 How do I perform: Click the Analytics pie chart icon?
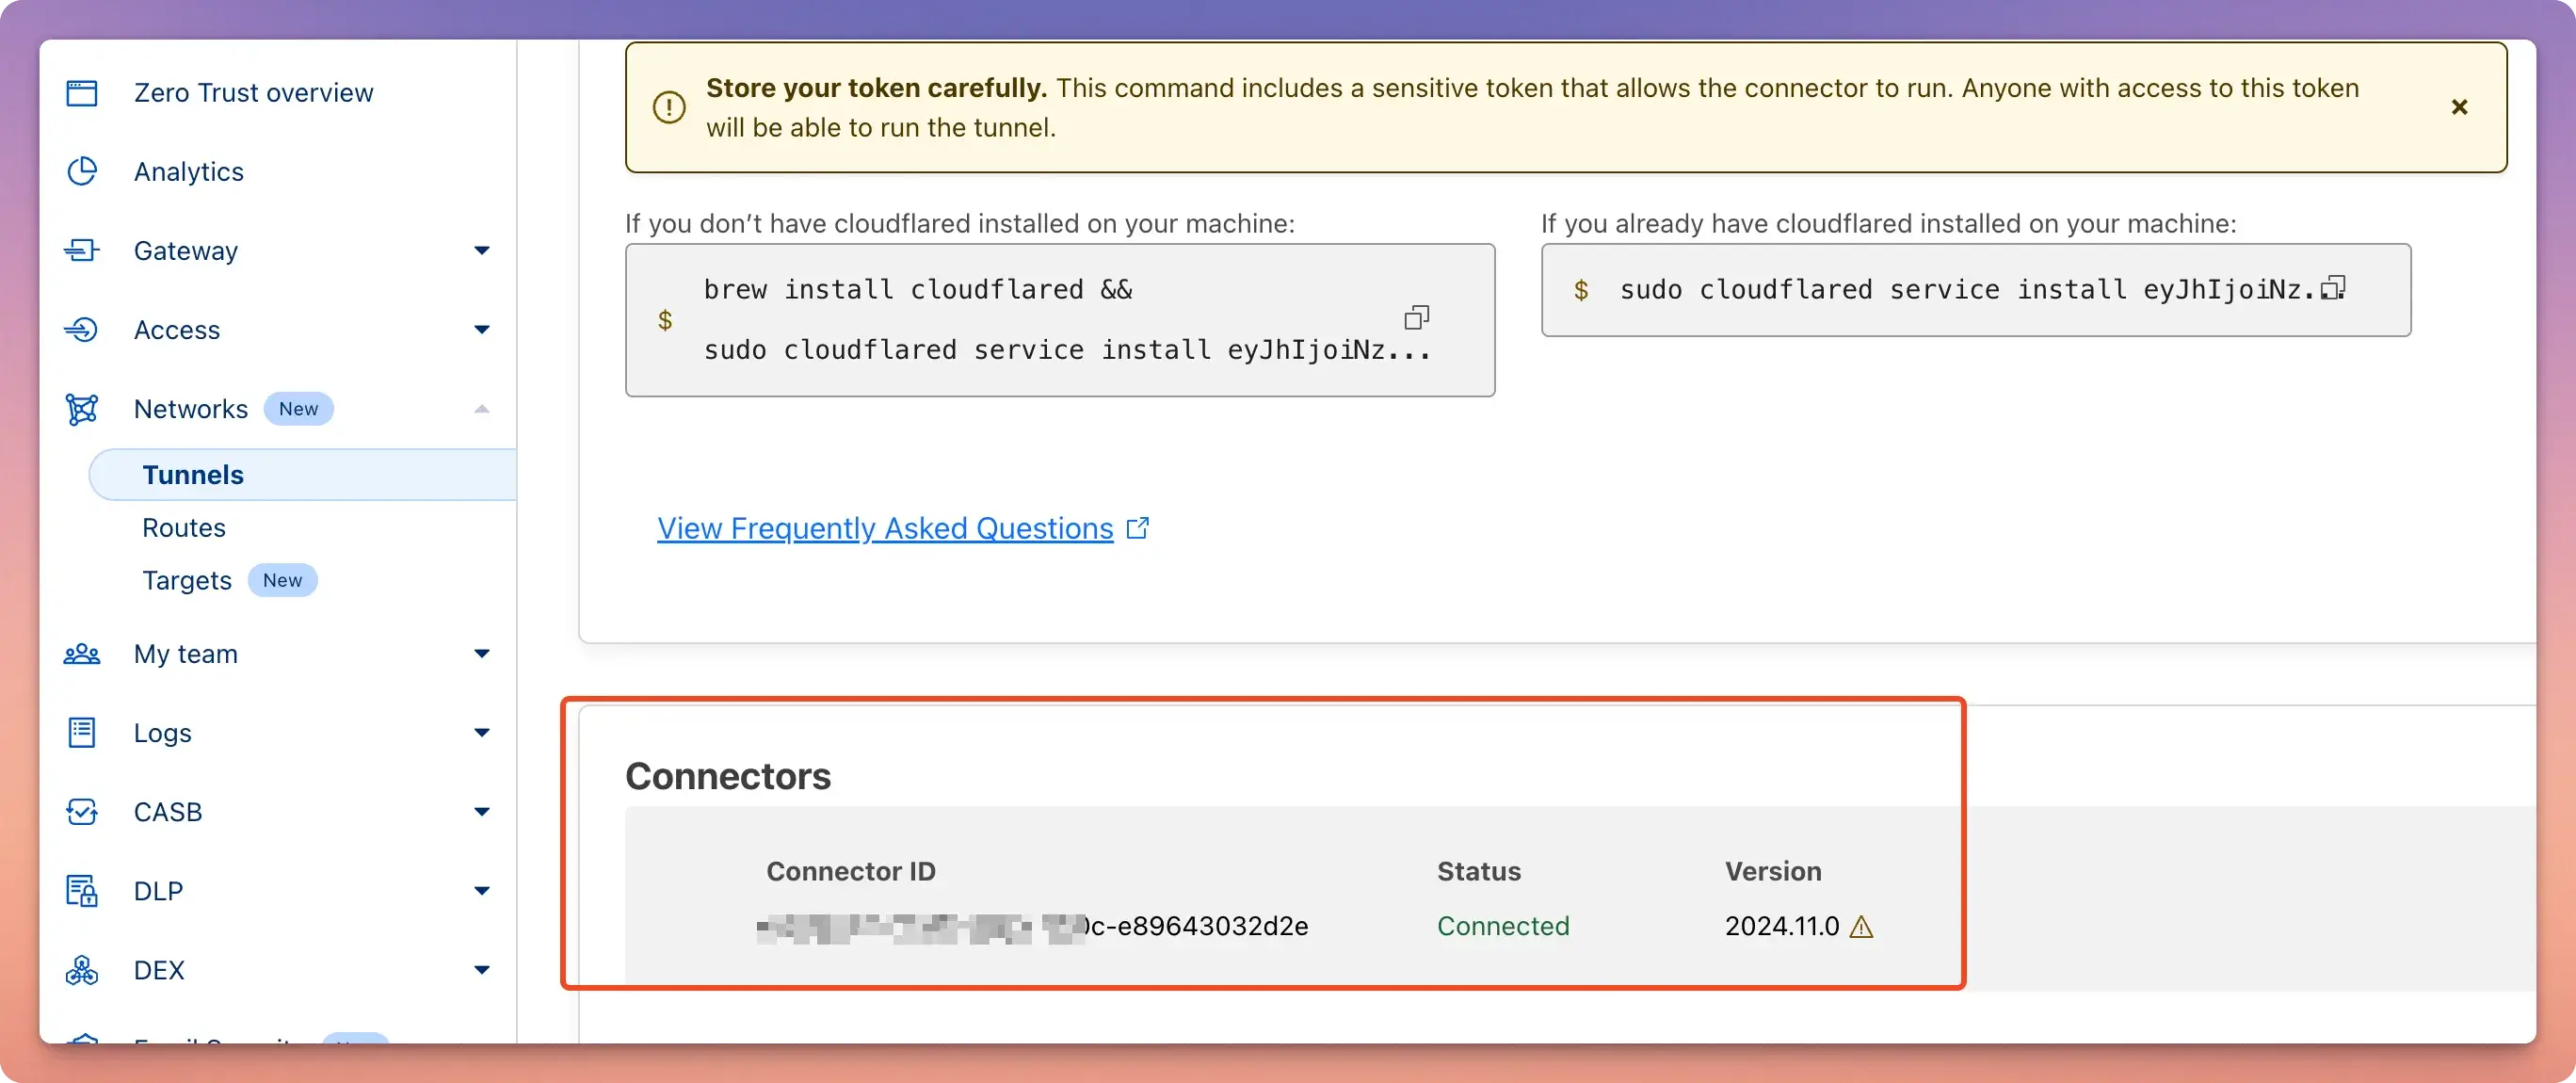coord(82,172)
